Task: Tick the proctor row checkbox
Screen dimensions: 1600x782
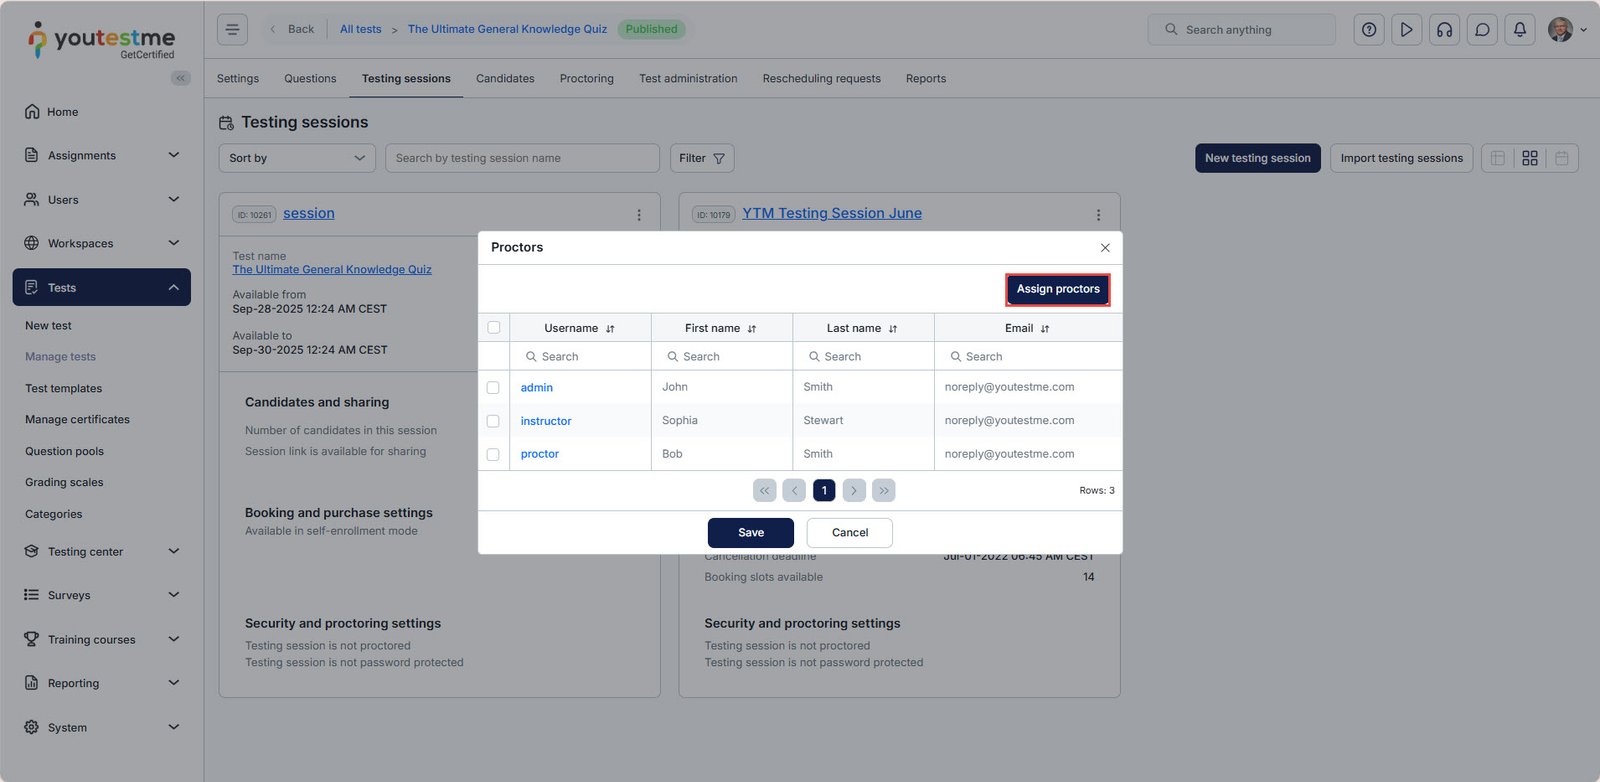Action: coord(493,454)
